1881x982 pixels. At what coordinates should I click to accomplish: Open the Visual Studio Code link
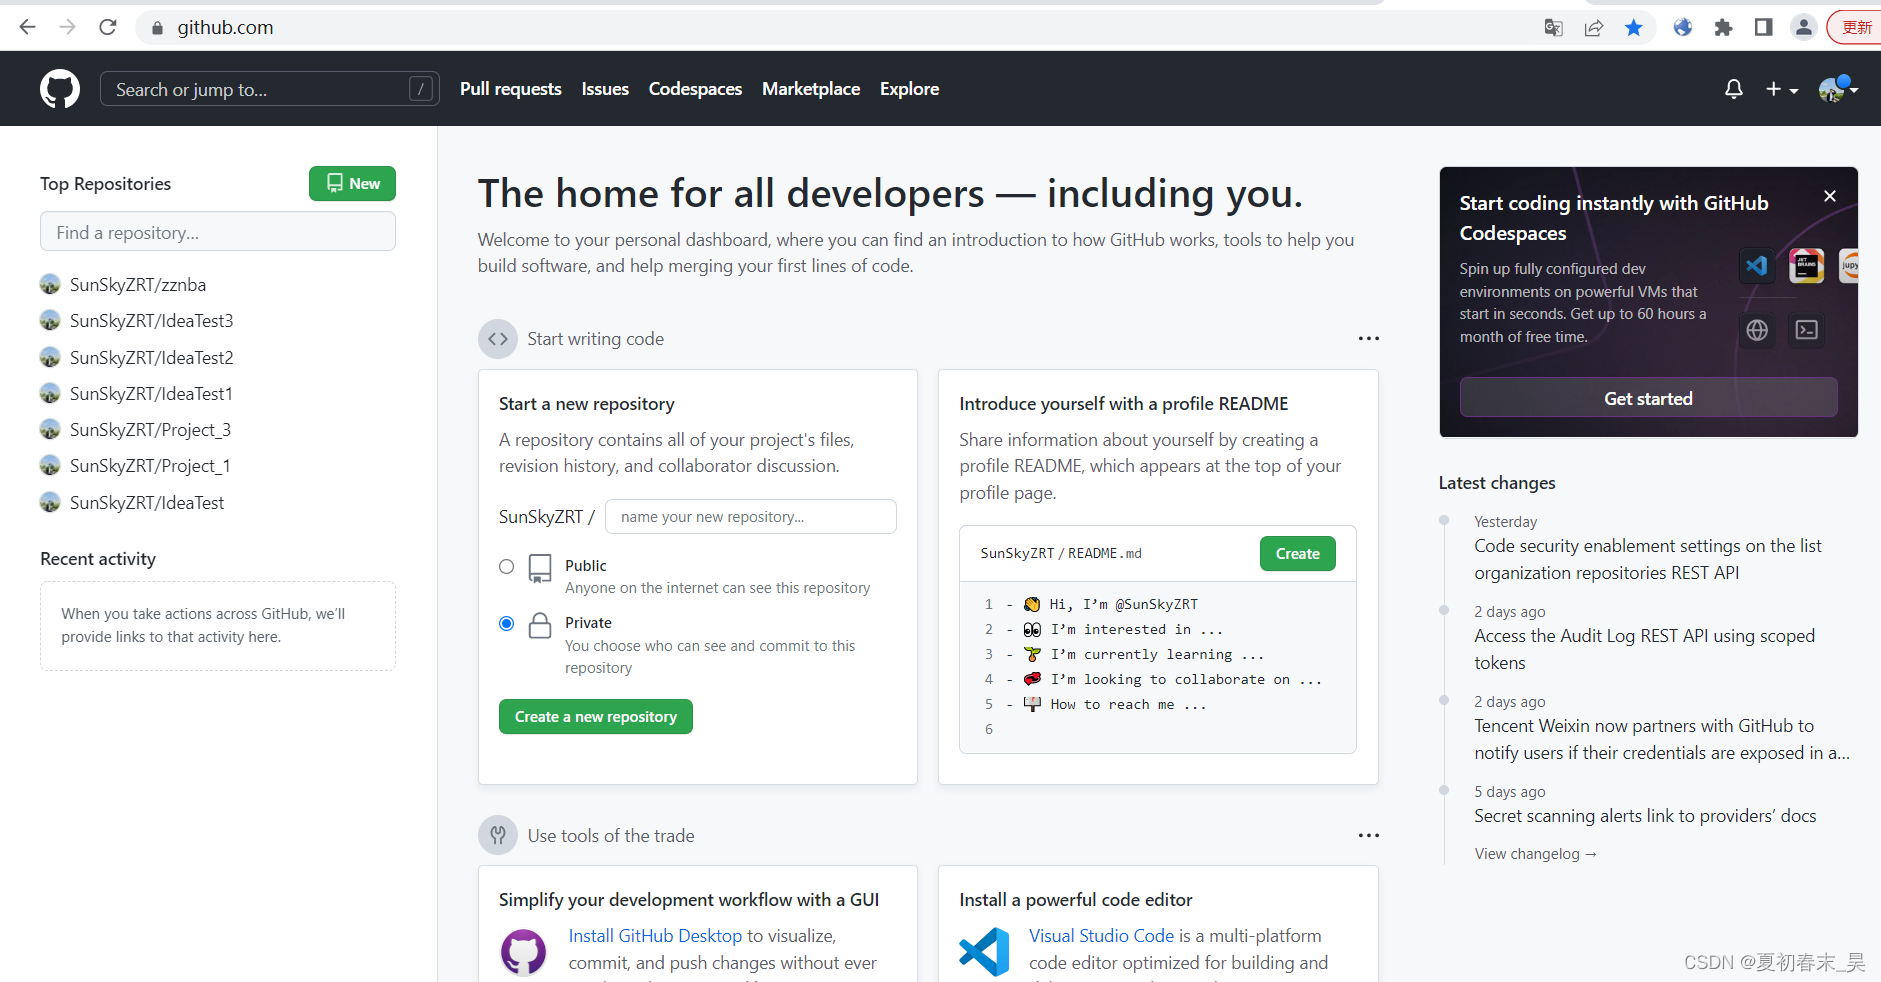(x=1101, y=936)
